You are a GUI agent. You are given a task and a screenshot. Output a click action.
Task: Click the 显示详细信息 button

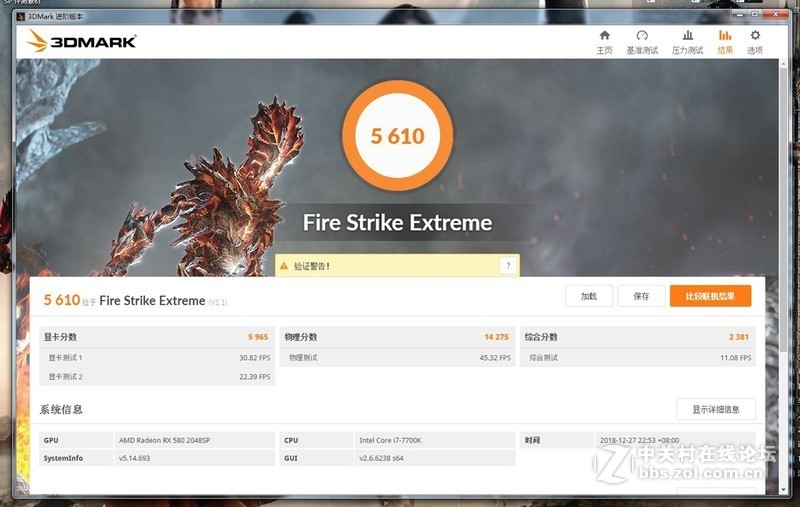(x=716, y=409)
